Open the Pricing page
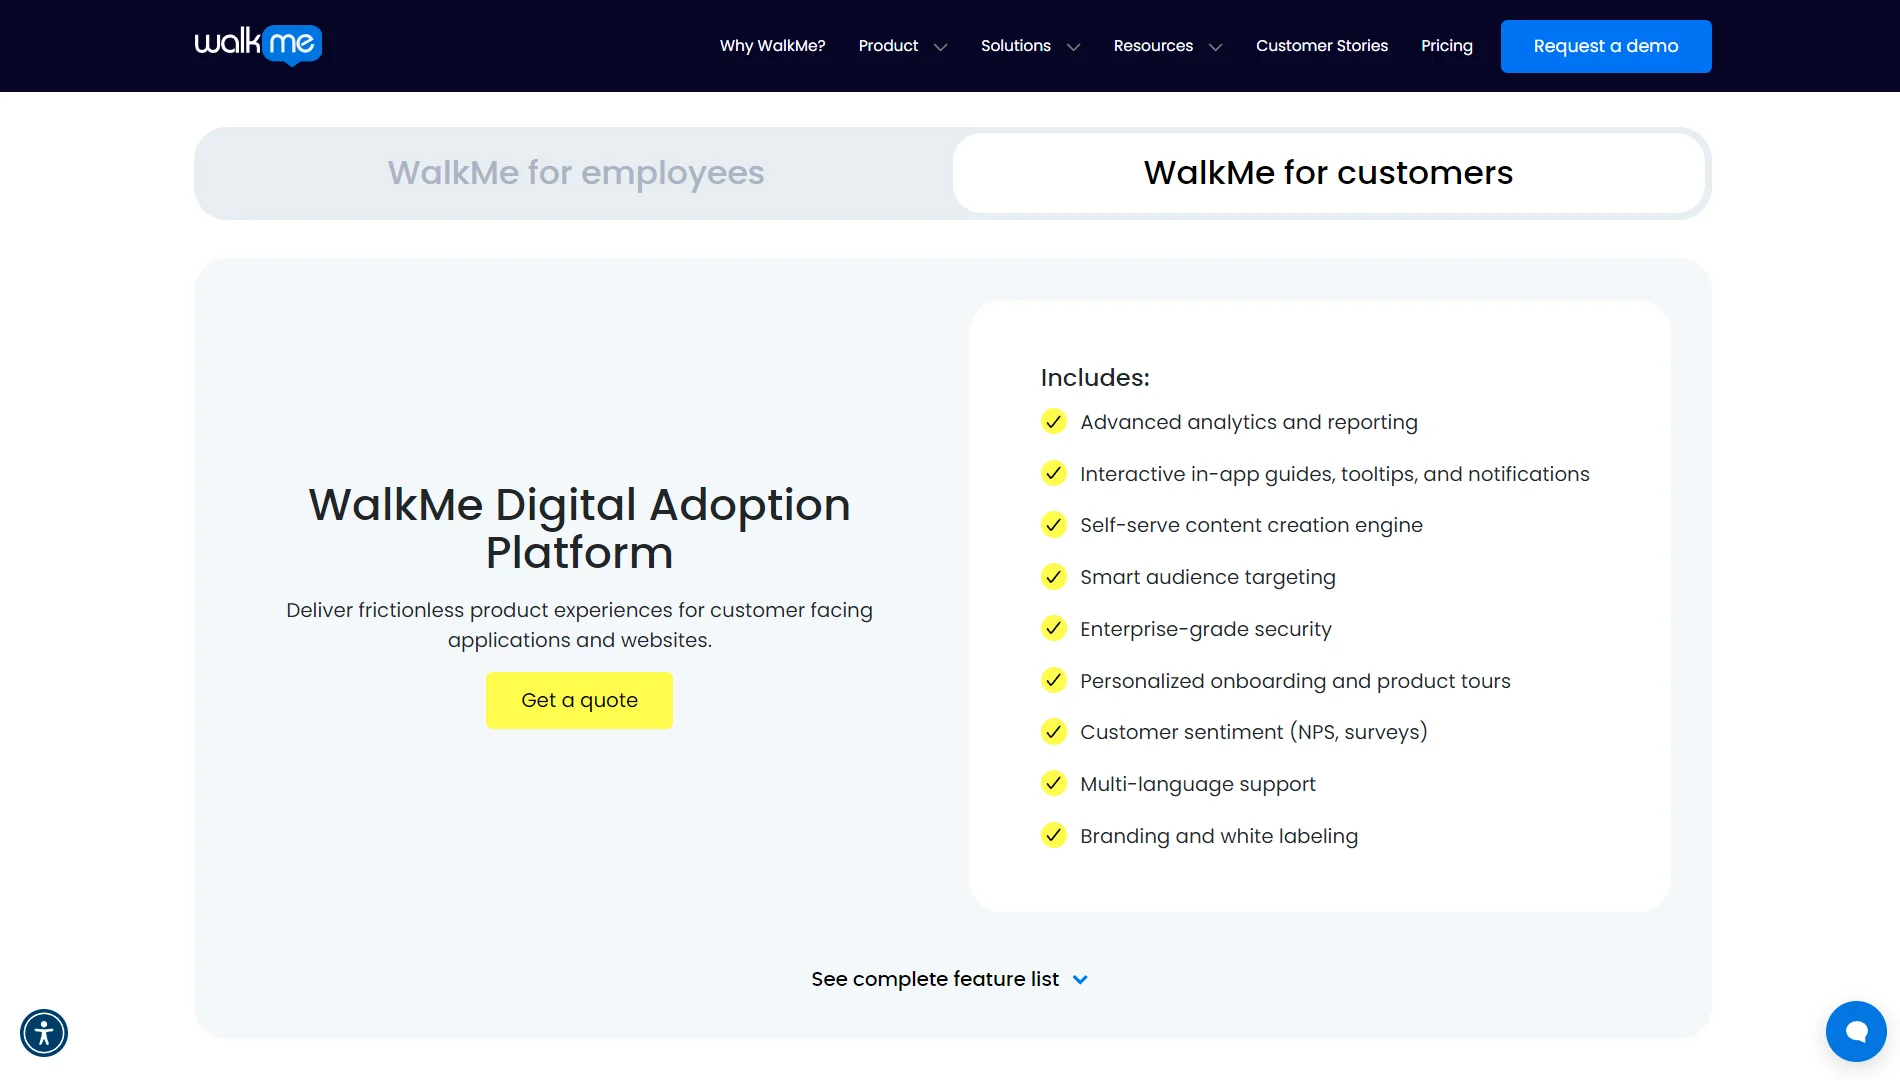This screenshot has height=1080, width=1900. 1446,46
